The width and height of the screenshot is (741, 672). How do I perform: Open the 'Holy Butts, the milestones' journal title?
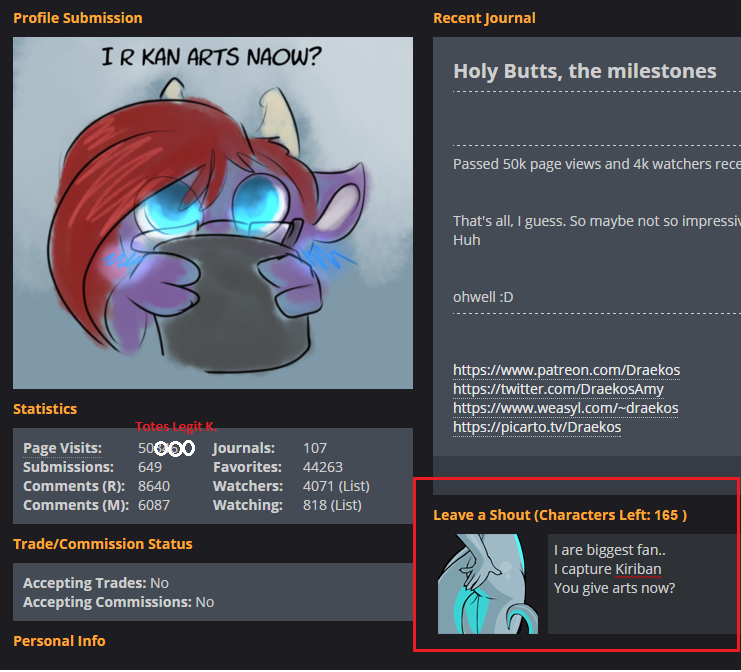point(585,71)
